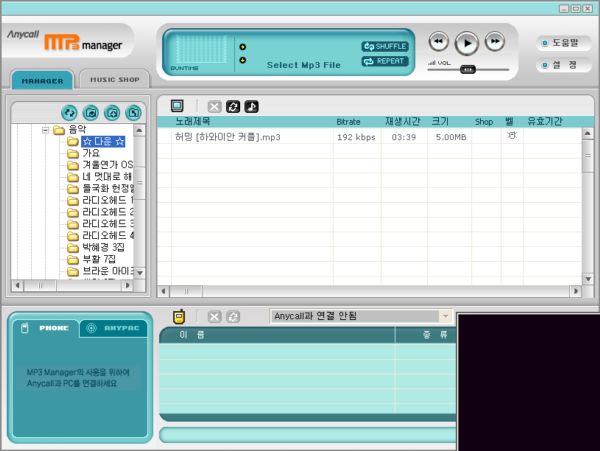Click the black refresh icon in song toolbar
The height and width of the screenshot is (451, 600).
(233, 106)
